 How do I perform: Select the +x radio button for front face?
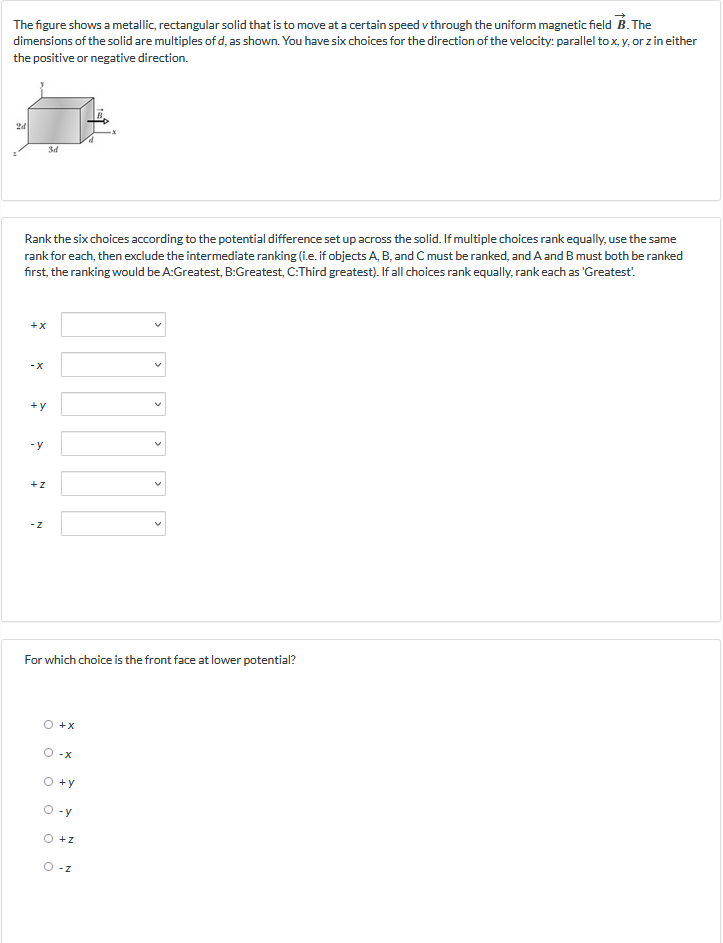click(x=49, y=725)
